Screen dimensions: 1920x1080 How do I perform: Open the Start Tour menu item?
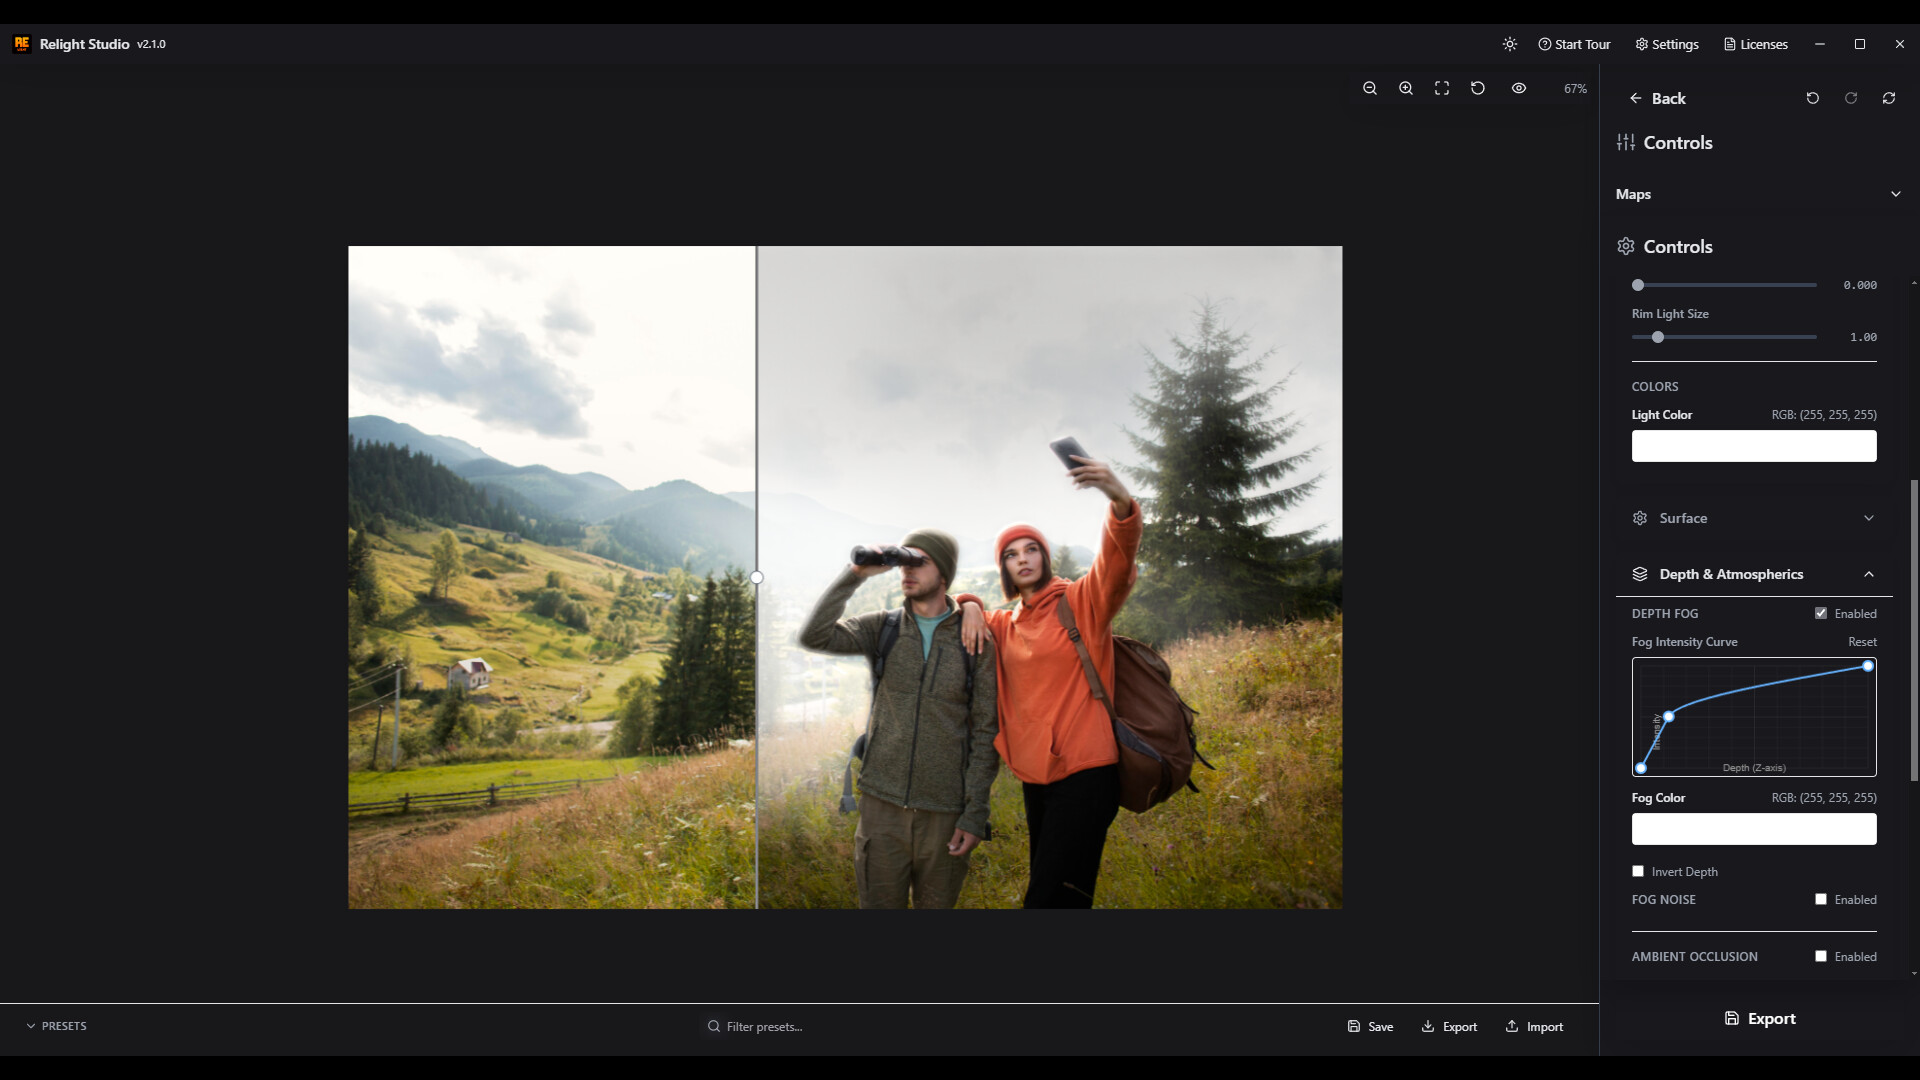pyautogui.click(x=1574, y=44)
